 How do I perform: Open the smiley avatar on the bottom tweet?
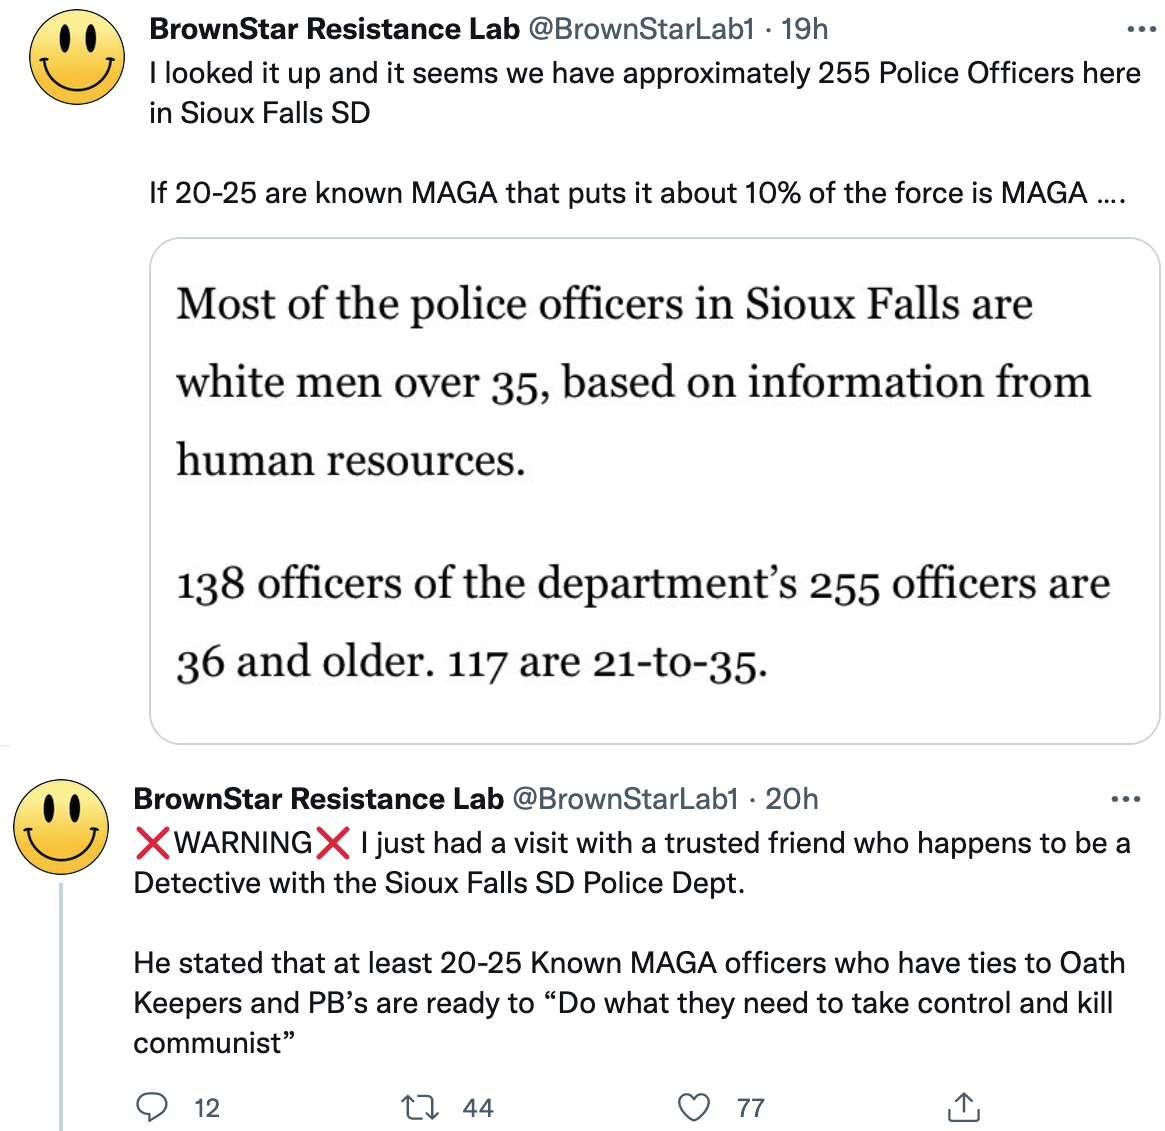(x=61, y=826)
